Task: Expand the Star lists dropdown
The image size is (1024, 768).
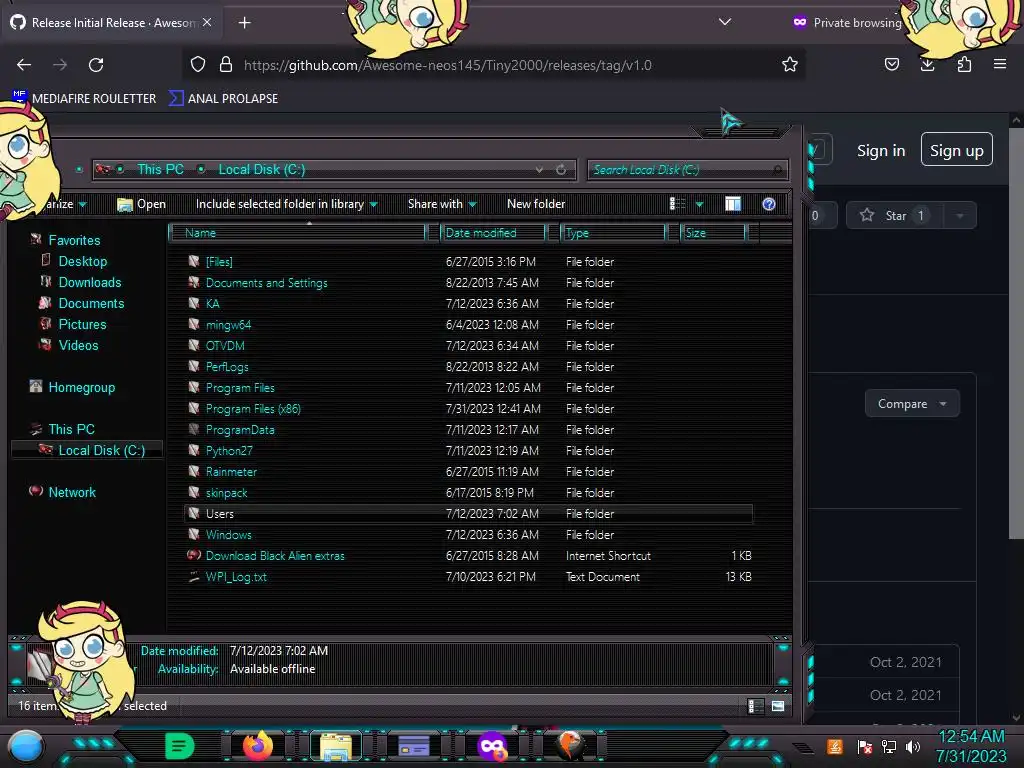Action: pyautogui.click(x=959, y=216)
